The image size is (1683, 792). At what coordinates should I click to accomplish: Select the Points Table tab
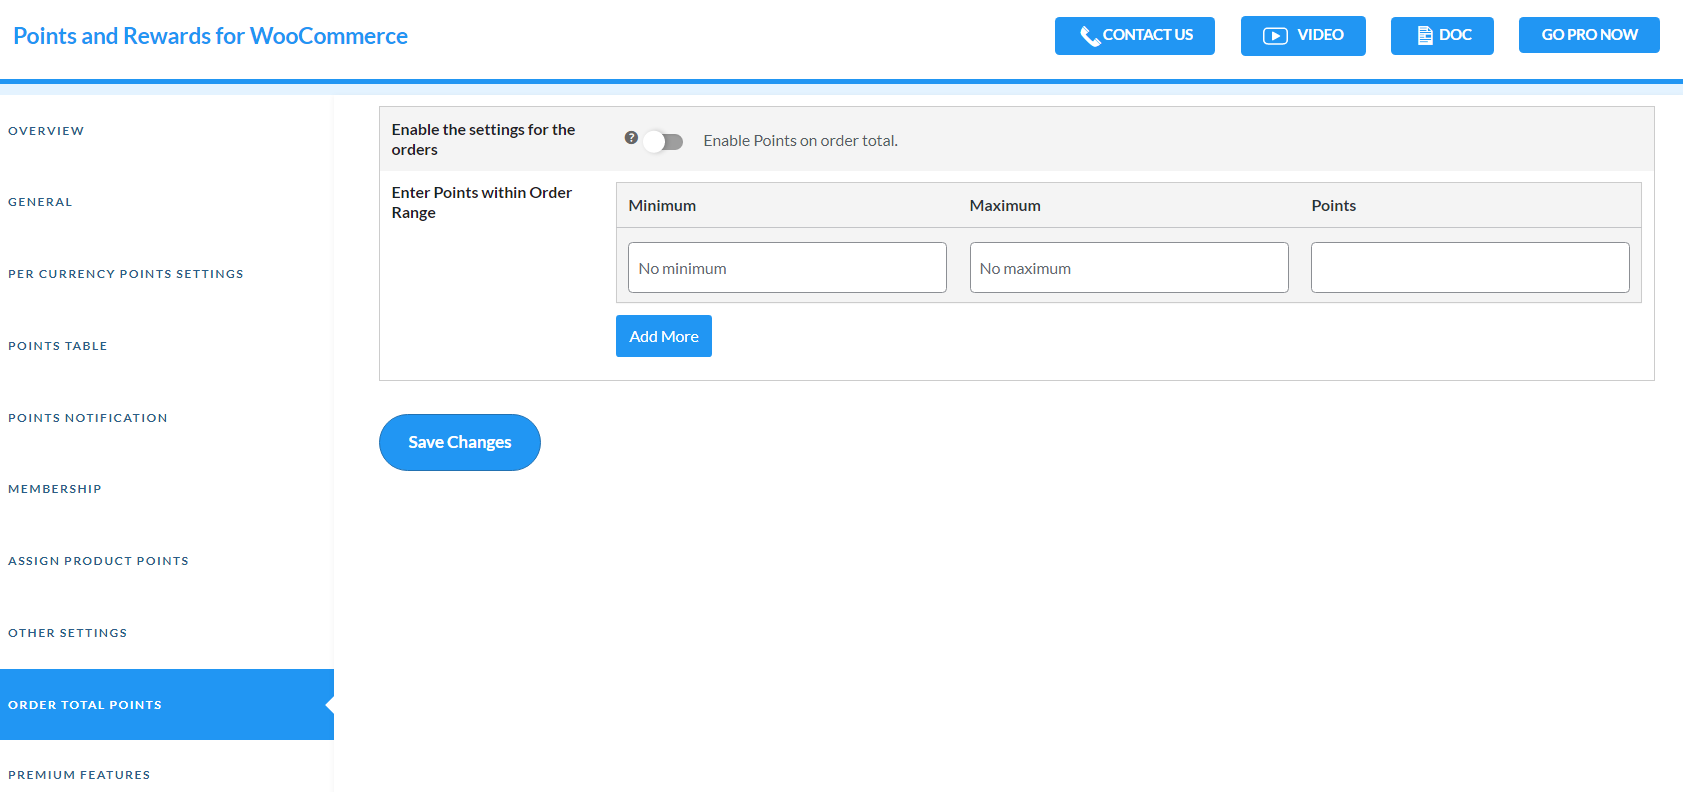tap(58, 346)
